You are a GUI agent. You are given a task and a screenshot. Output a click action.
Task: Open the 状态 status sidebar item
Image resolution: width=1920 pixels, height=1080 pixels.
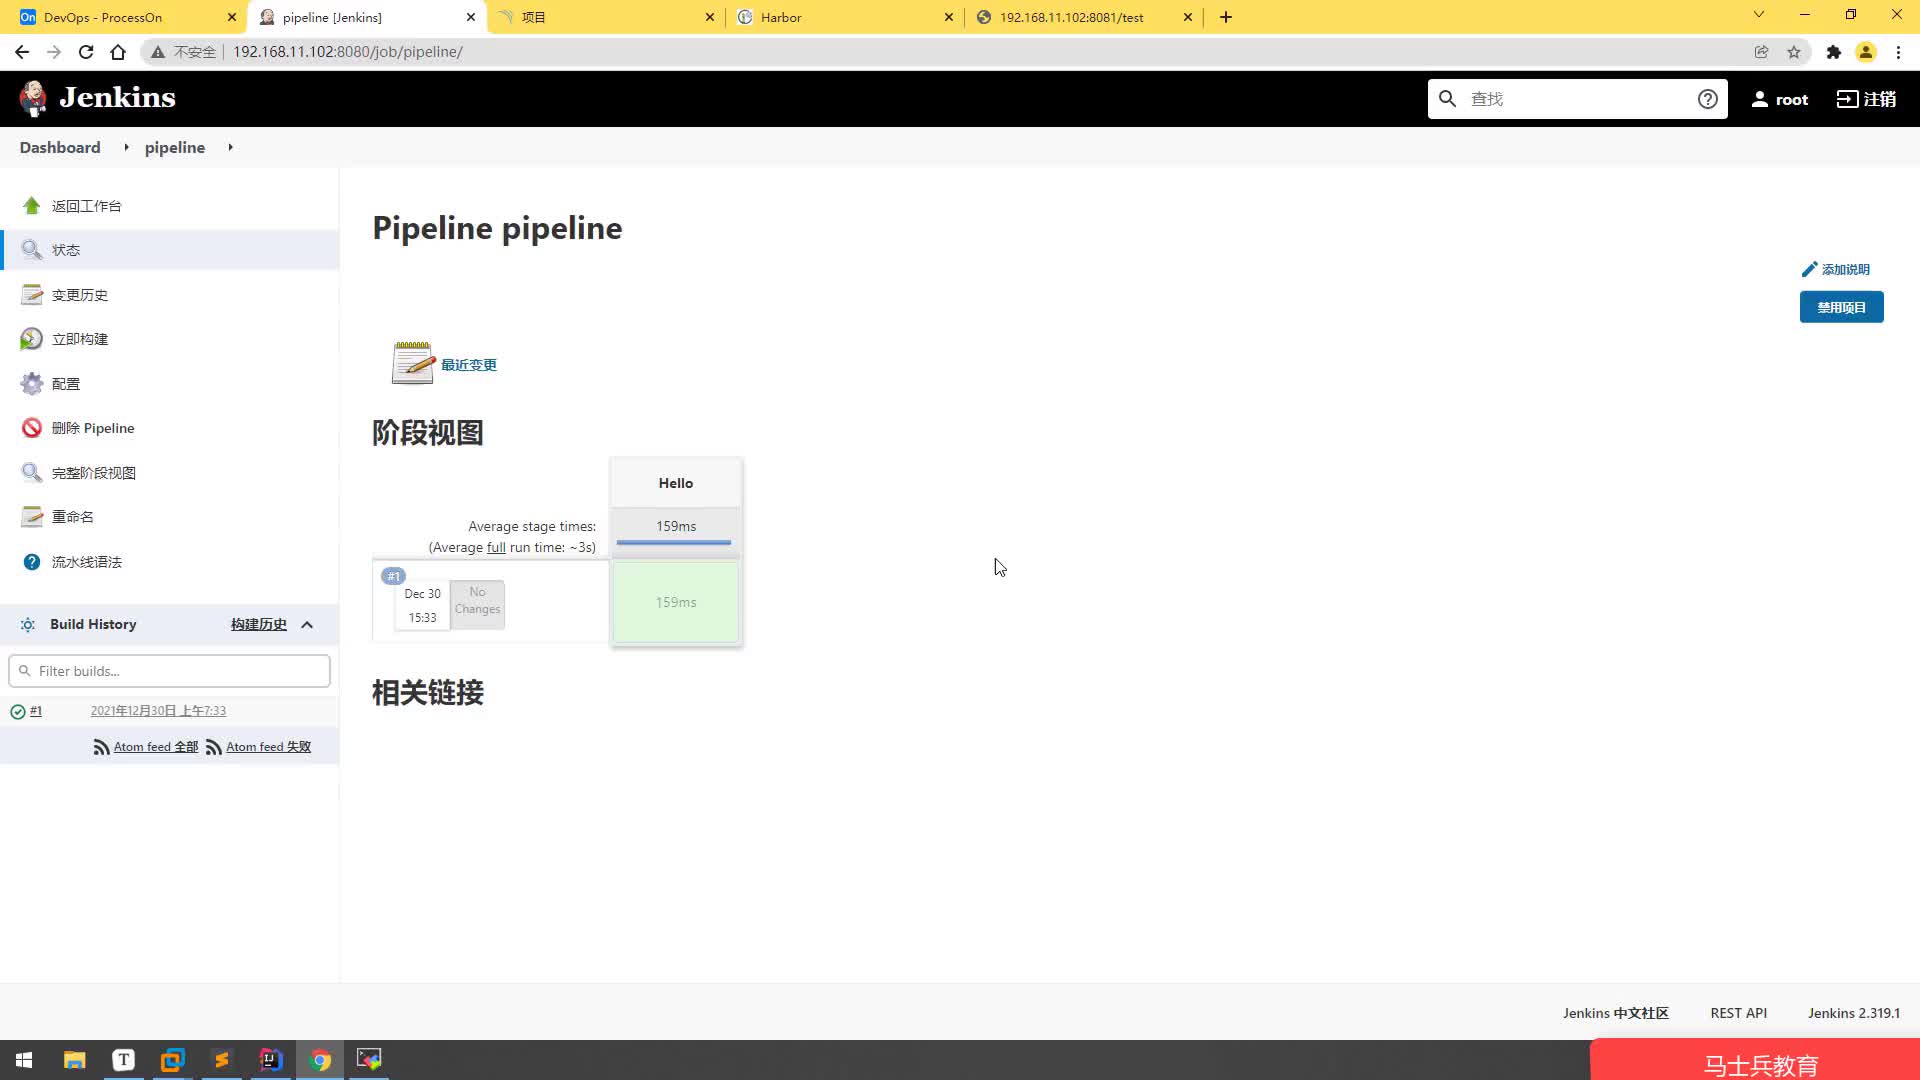pyautogui.click(x=170, y=250)
